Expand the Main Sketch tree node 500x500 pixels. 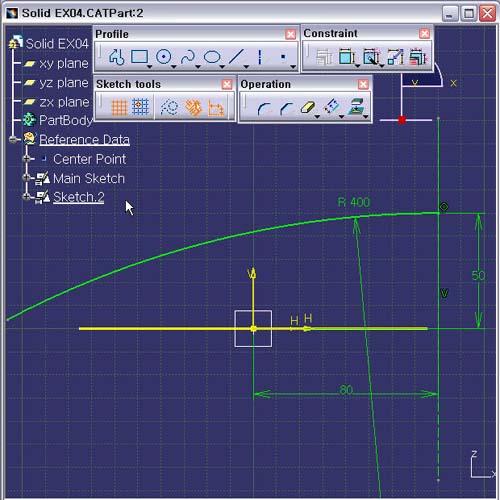pos(27,178)
